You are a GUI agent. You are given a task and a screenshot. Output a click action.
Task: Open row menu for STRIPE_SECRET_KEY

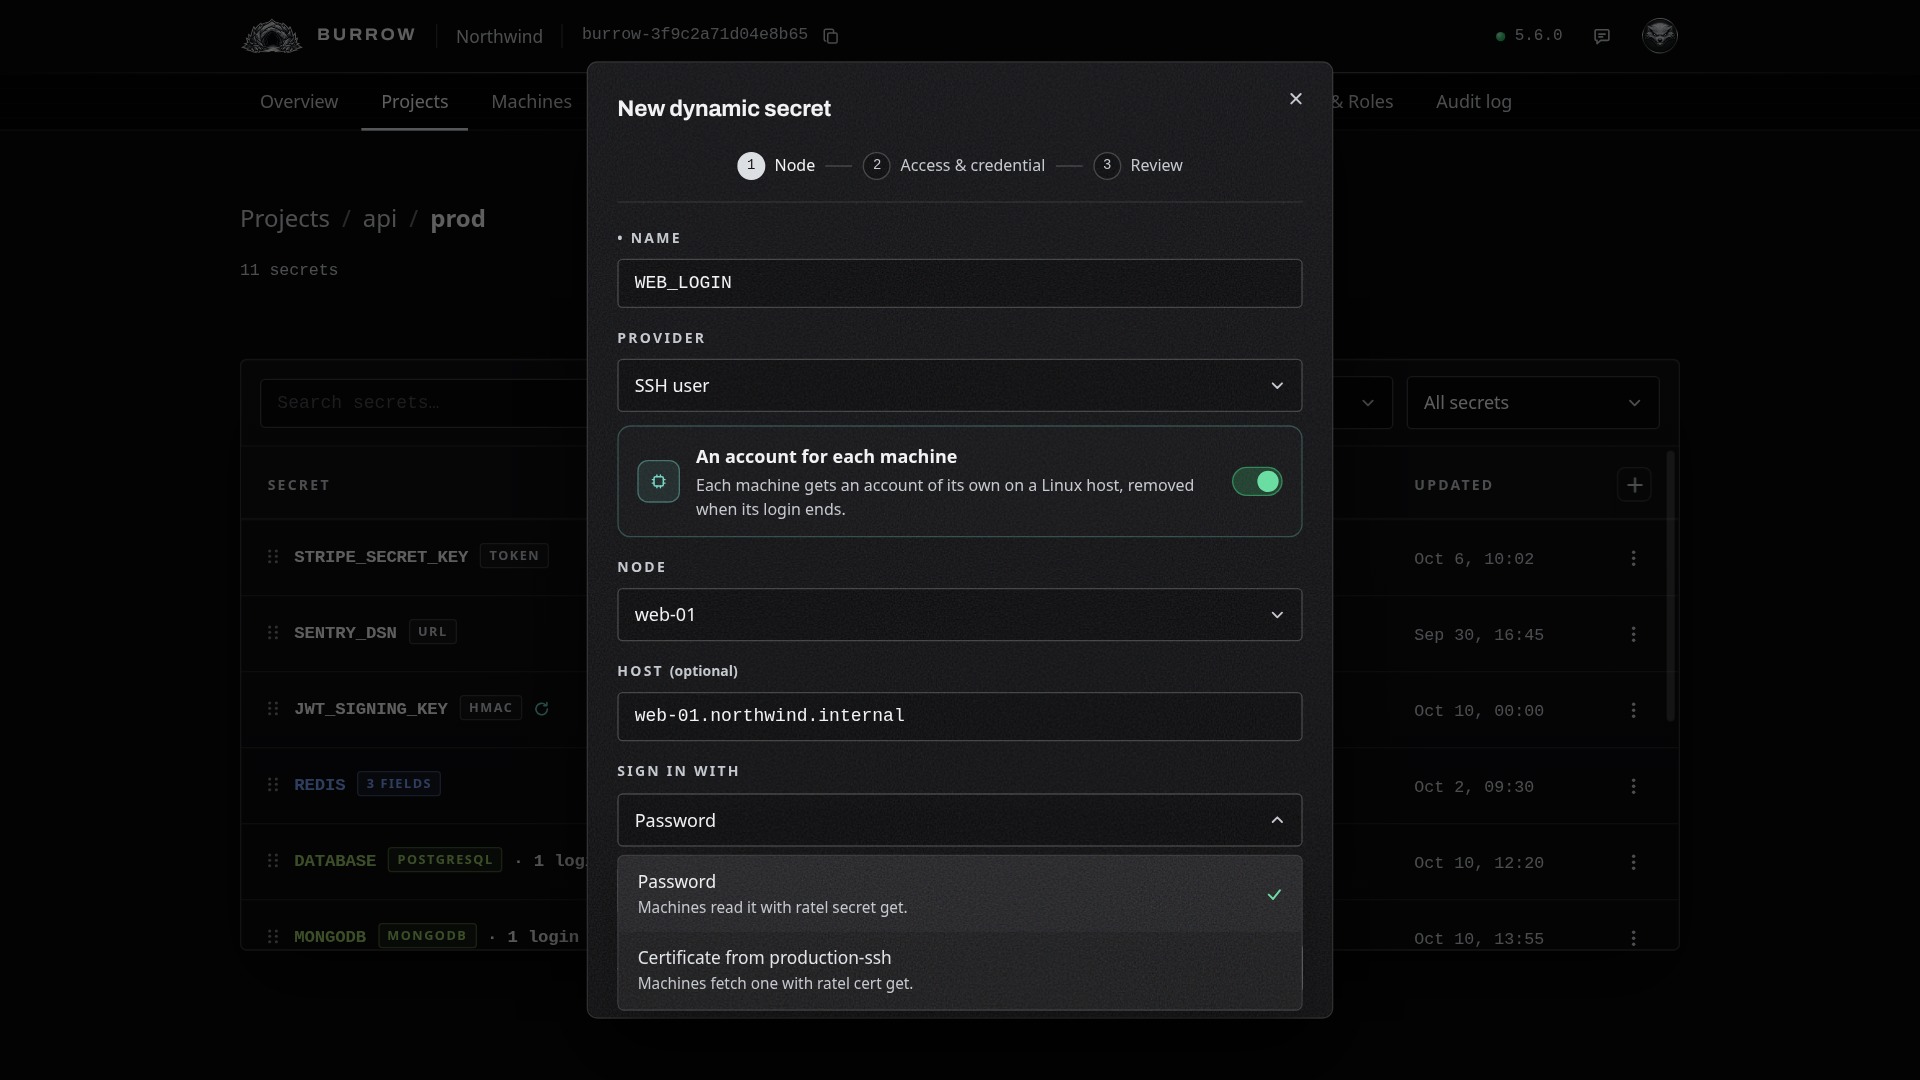(1634, 558)
